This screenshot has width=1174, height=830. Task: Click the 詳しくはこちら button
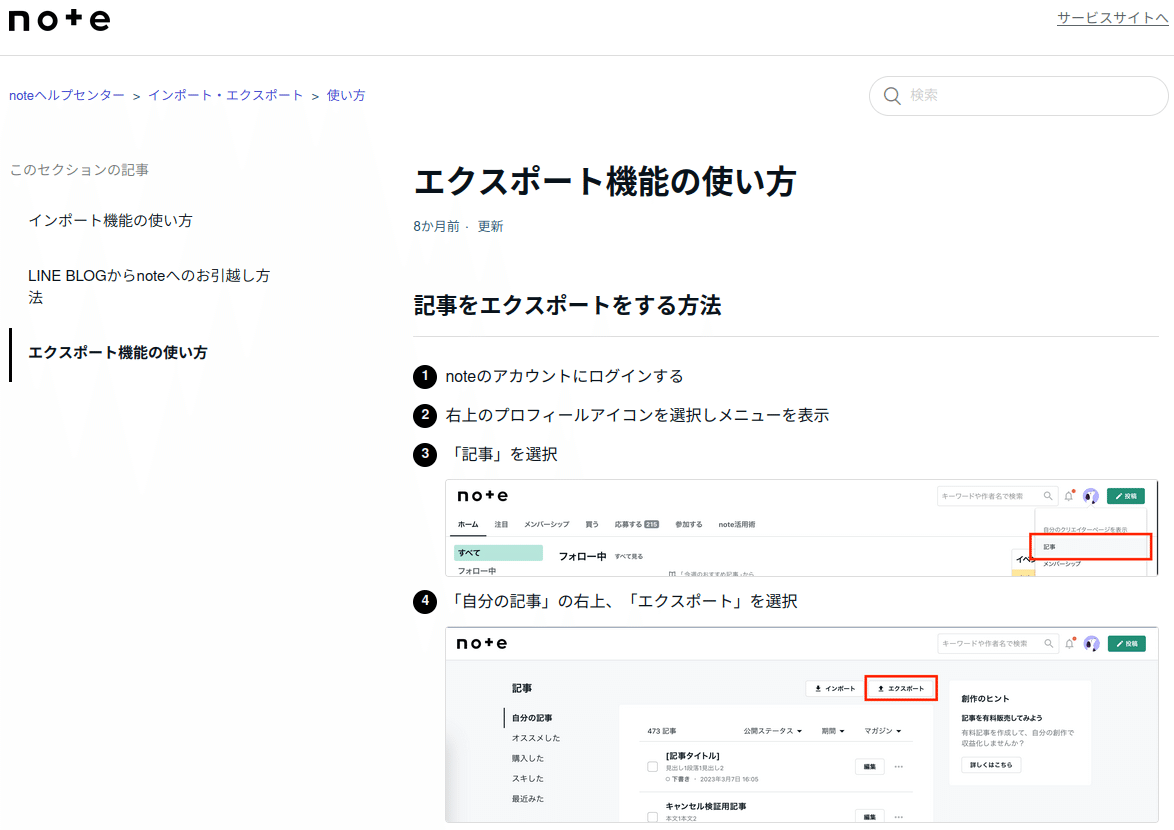tap(989, 763)
